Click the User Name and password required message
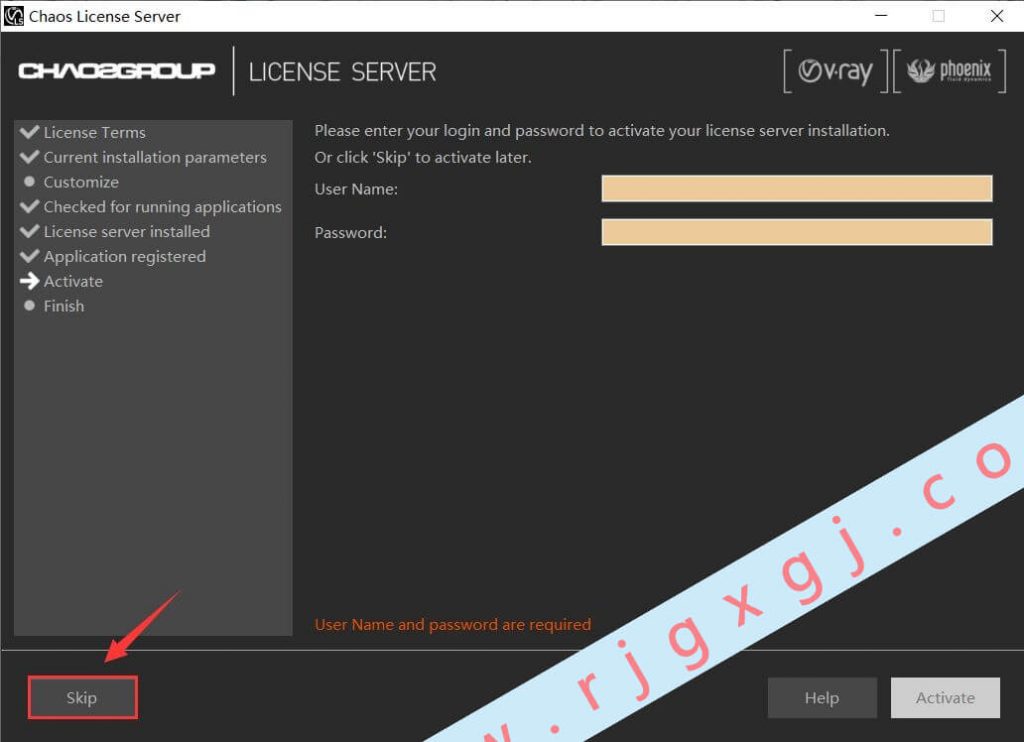Image resolution: width=1024 pixels, height=742 pixels. 453,624
